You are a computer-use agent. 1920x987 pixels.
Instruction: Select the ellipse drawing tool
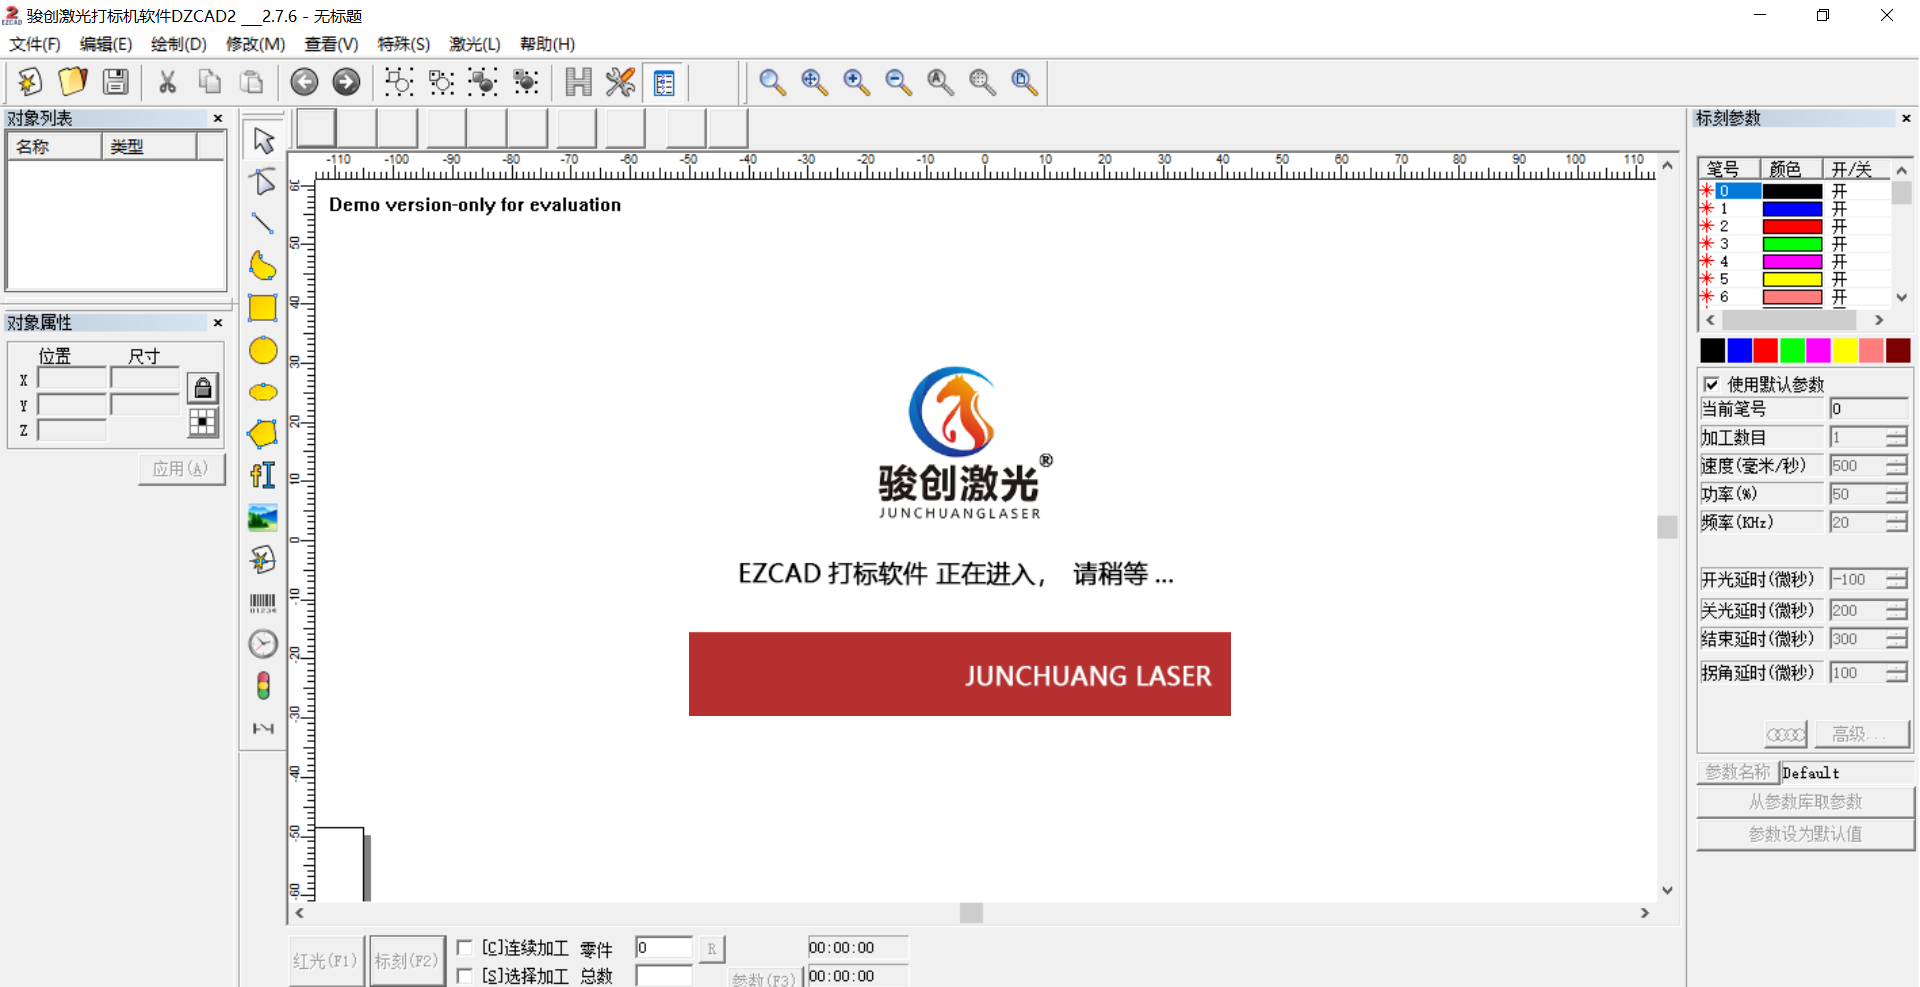pyautogui.click(x=263, y=392)
